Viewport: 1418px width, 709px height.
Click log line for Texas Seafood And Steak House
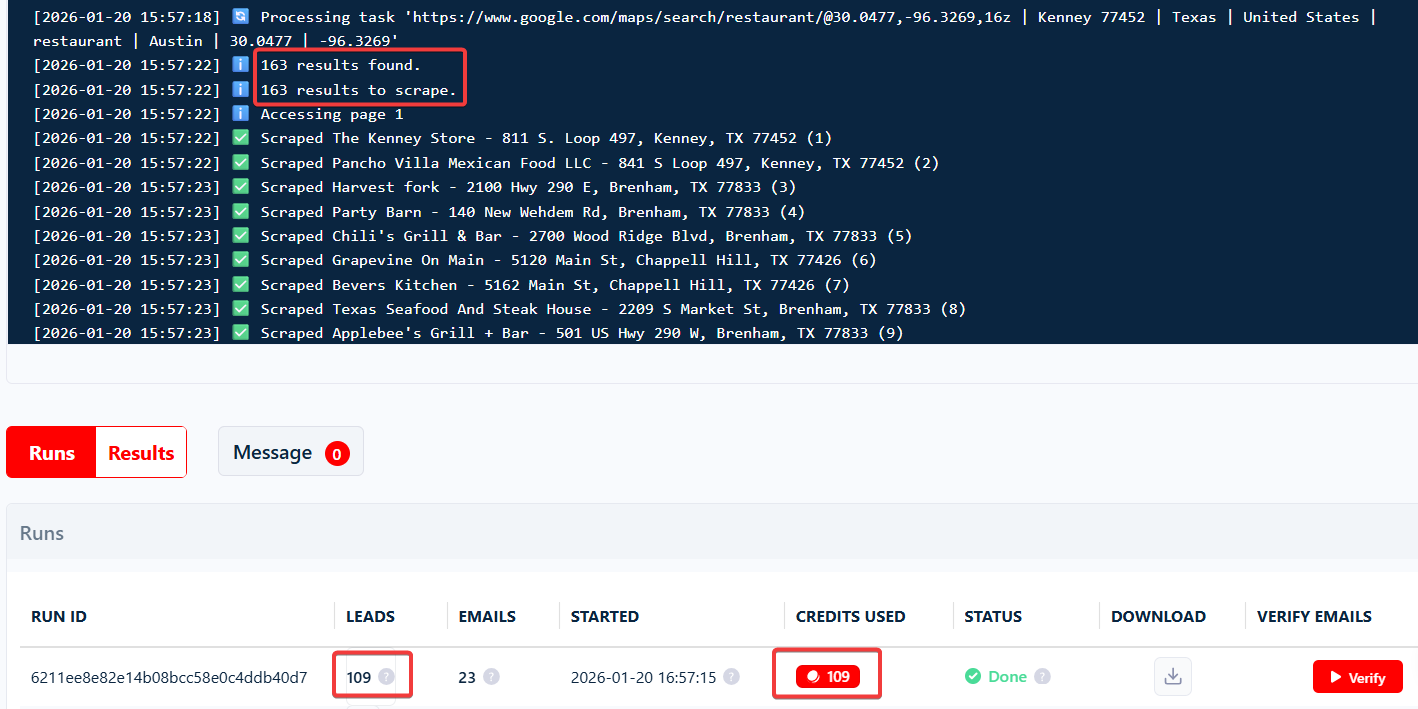(x=613, y=309)
